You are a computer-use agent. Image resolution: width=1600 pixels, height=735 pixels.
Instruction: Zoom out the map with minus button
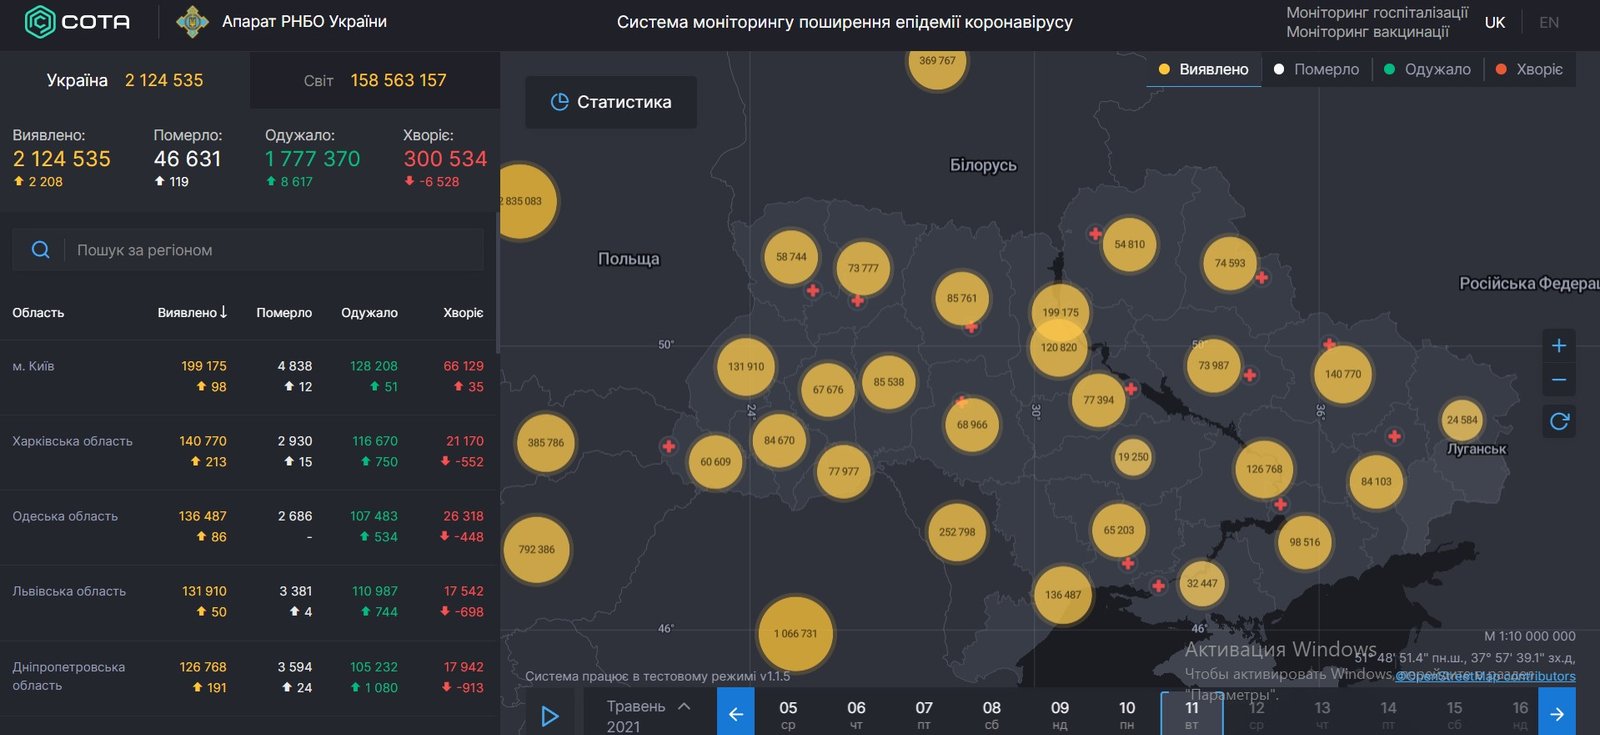click(1558, 381)
